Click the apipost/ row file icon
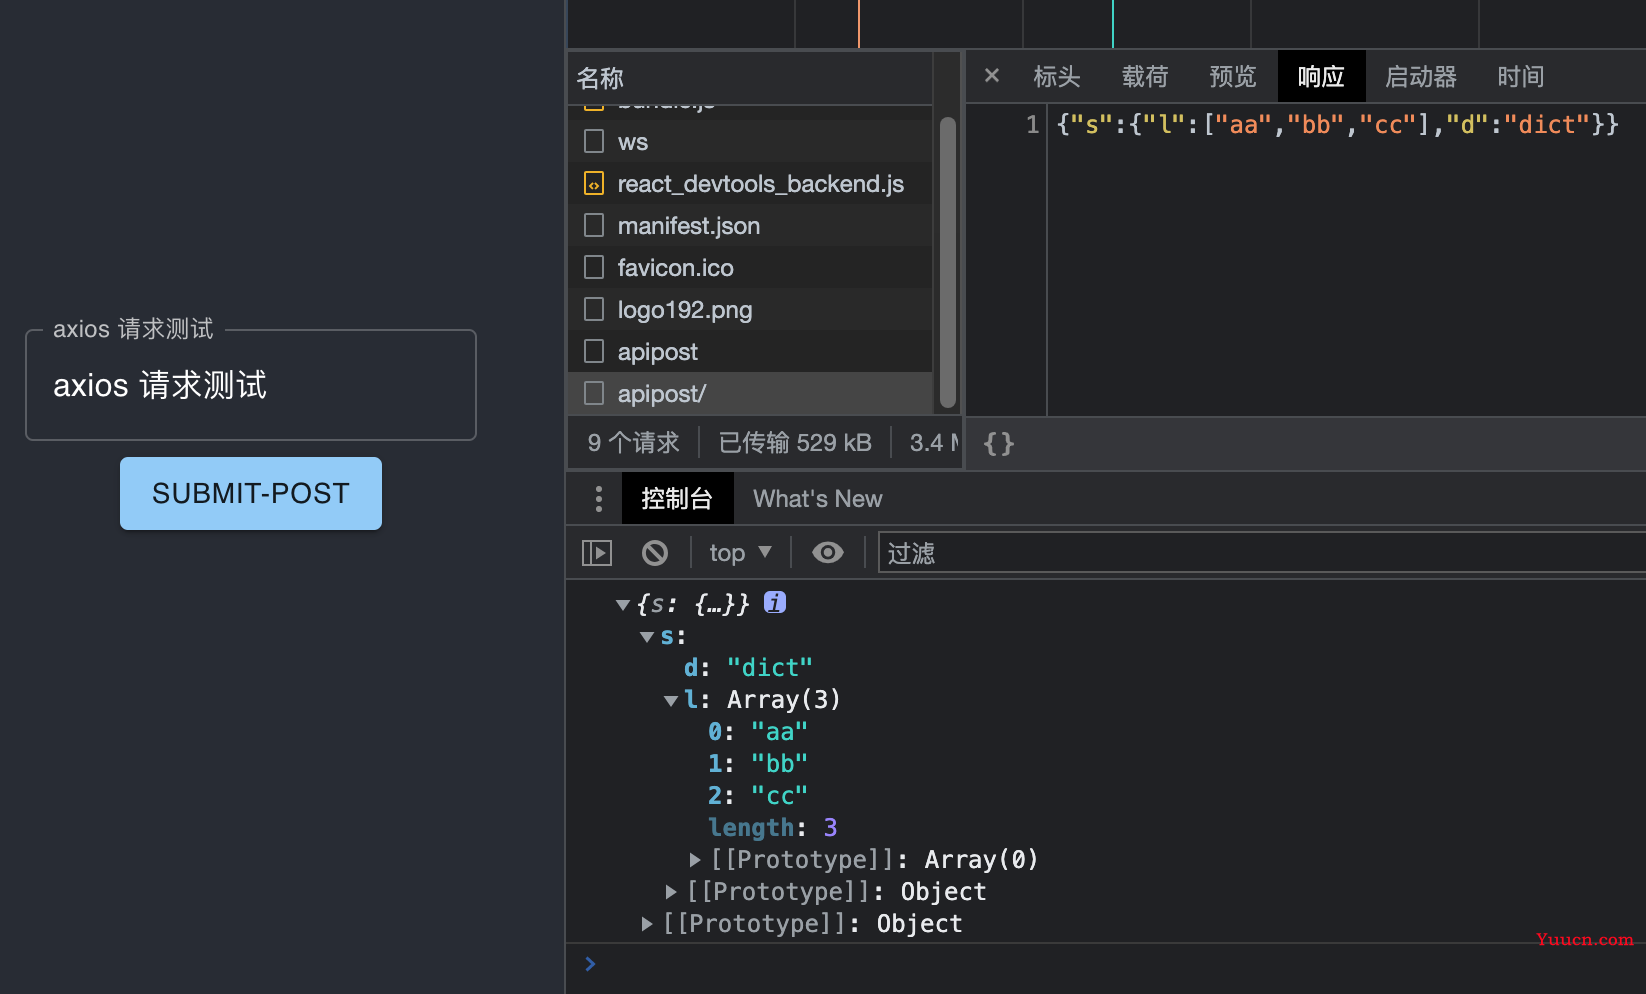1646x994 pixels. tap(594, 393)
